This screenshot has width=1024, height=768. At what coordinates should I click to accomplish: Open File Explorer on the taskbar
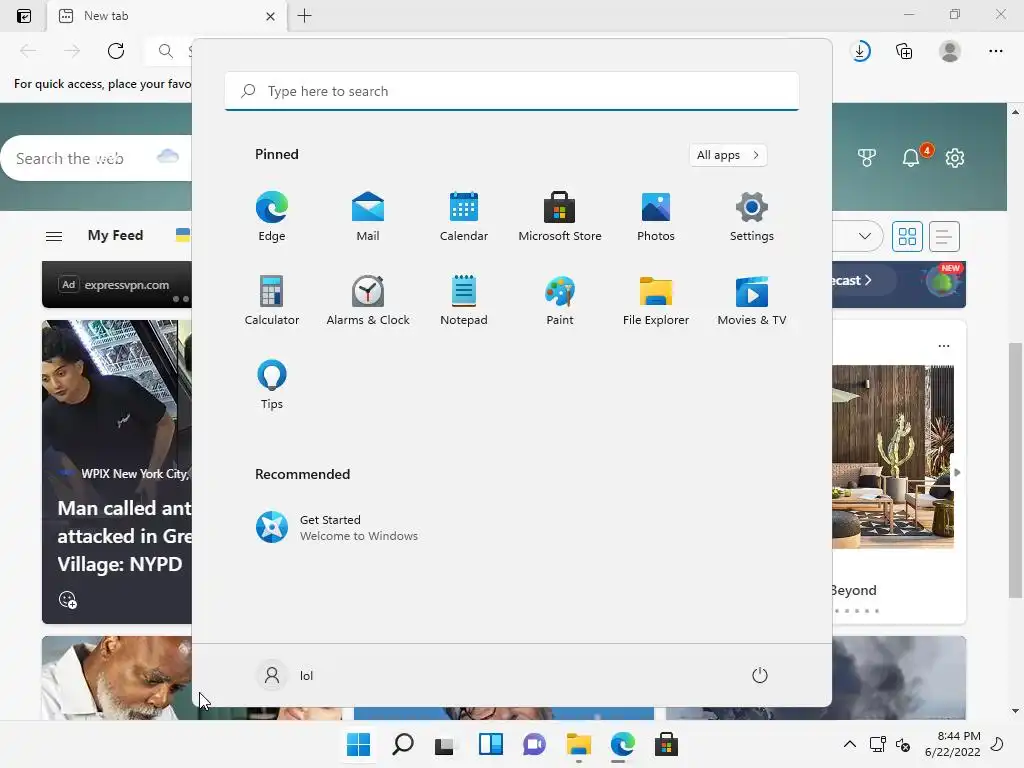tap(579, 744)
